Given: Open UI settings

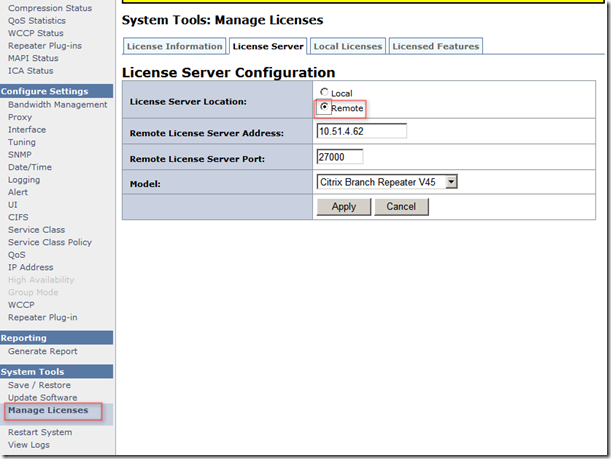Looking at the screenshot, I should pyautogui.click(x=13, y=205).
